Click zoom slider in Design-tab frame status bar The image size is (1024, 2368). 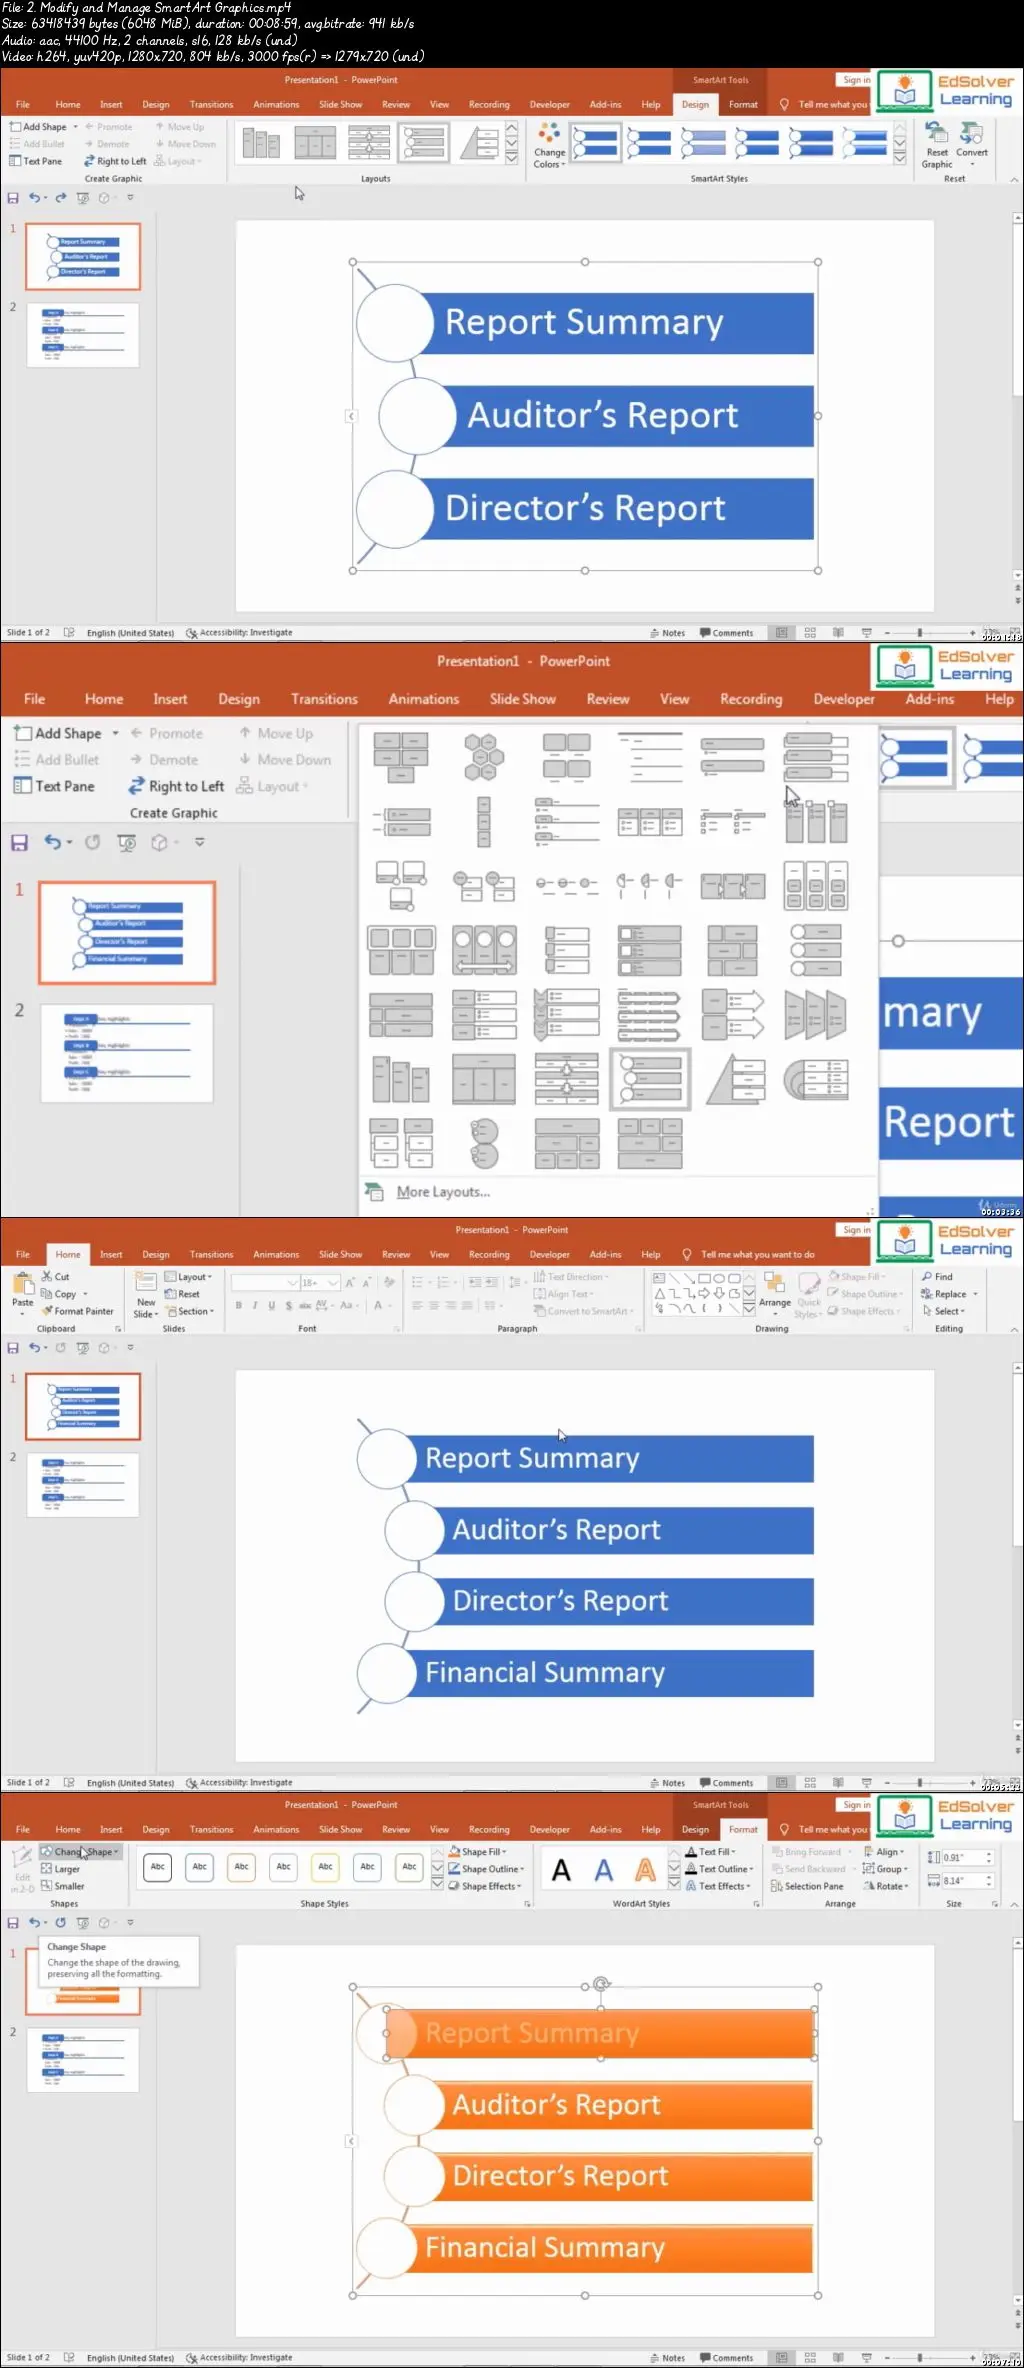pos(919,633)
